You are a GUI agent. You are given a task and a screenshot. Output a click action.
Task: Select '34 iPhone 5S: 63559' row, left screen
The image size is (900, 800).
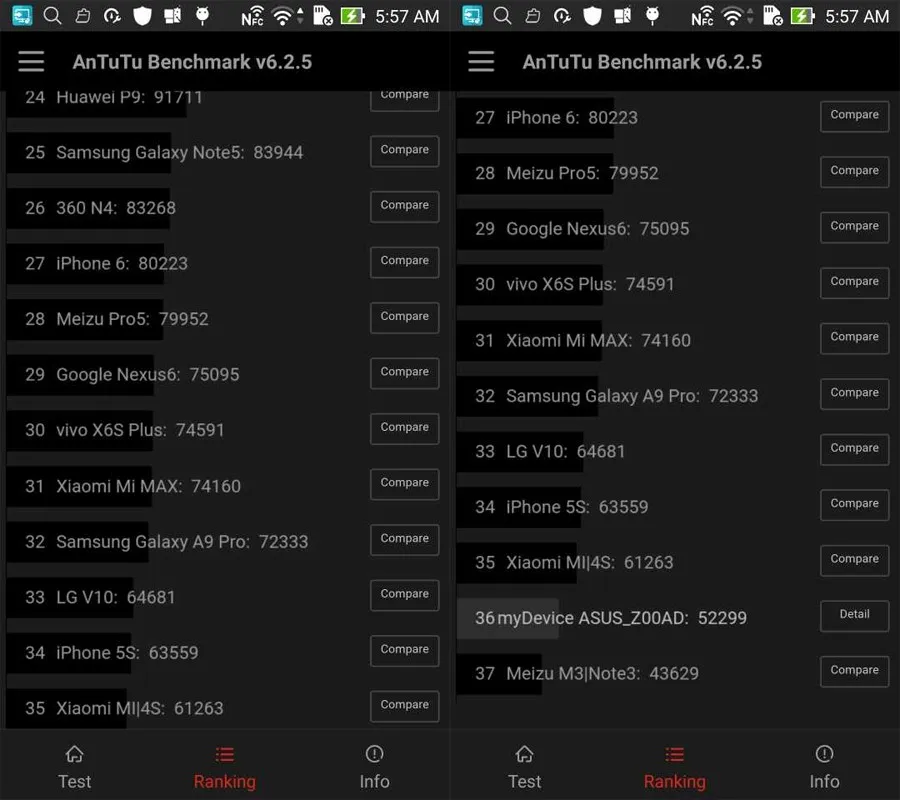224,653
